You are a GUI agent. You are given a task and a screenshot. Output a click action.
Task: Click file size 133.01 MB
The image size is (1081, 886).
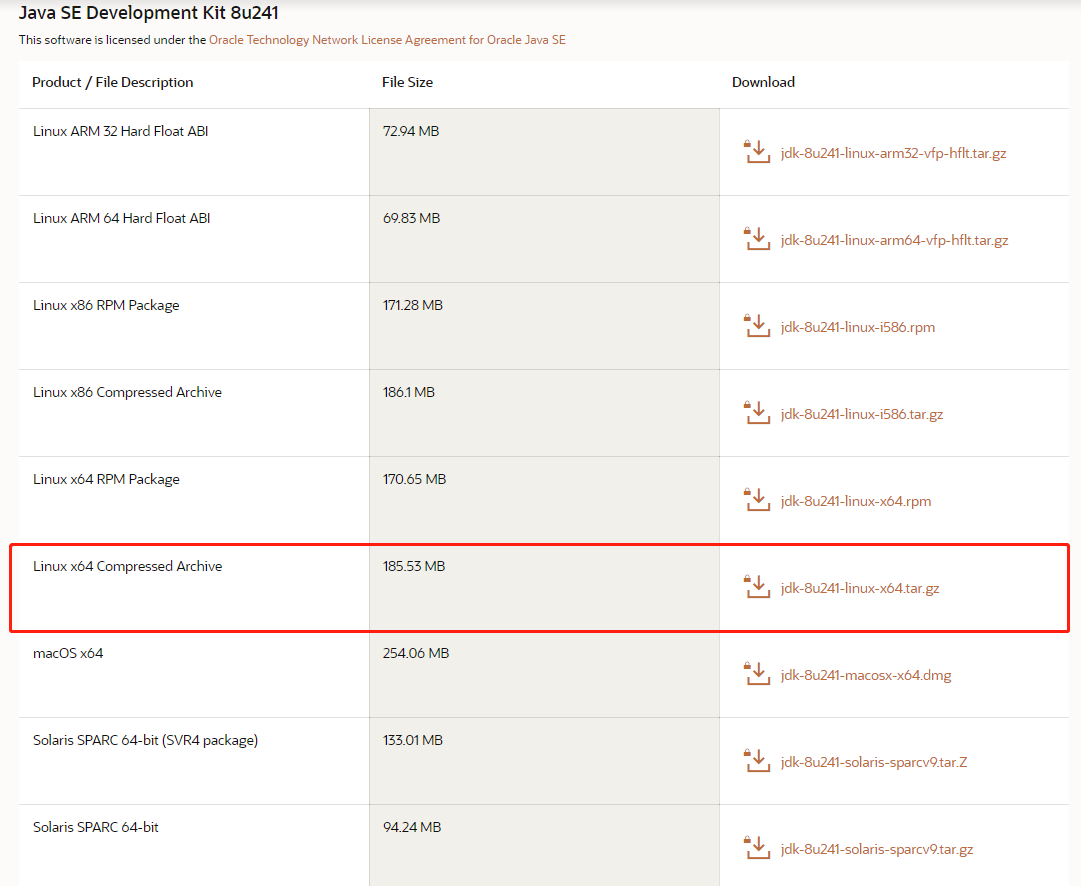pos(413,740)
